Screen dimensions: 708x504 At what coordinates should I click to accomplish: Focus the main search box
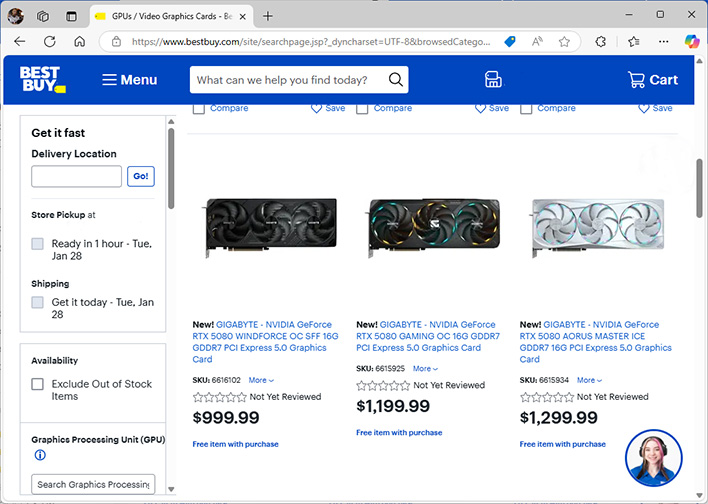pyautogui.click(x=289, y=80)
